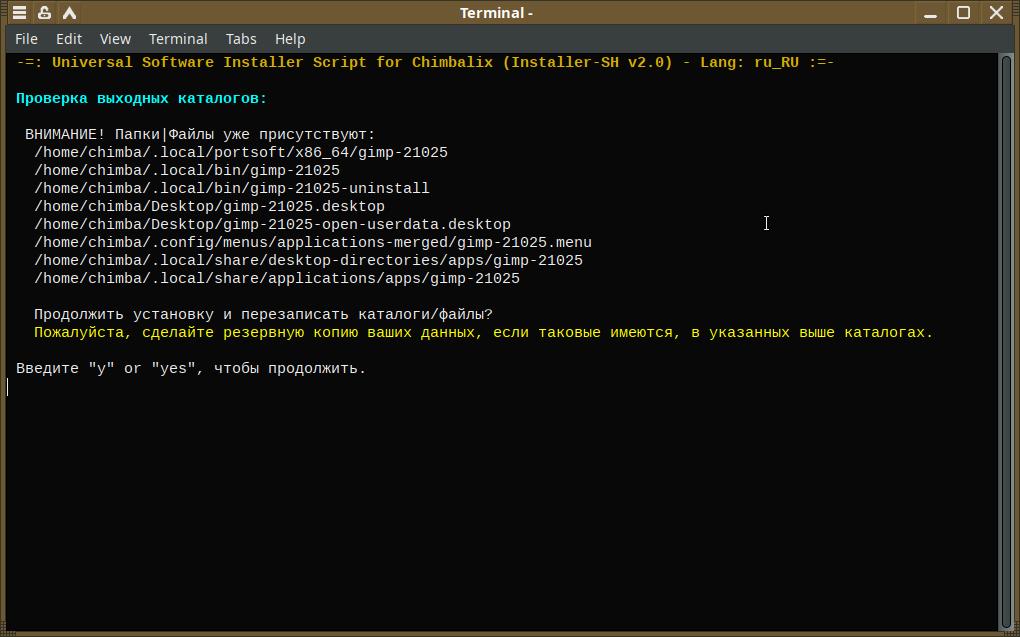Click the prompt 'Введите "y" or "yes", чтобы продолжить.'
Image resolution: width=1020 pixels, height=637 pixels.
click(x=191, y=369)
